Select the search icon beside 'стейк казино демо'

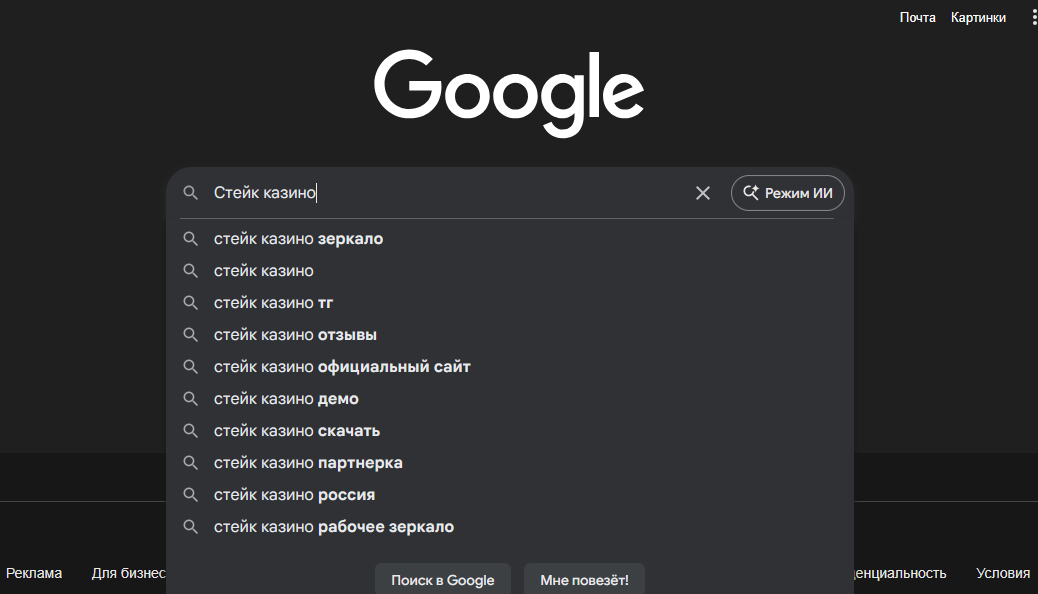[x=190, y=398]
